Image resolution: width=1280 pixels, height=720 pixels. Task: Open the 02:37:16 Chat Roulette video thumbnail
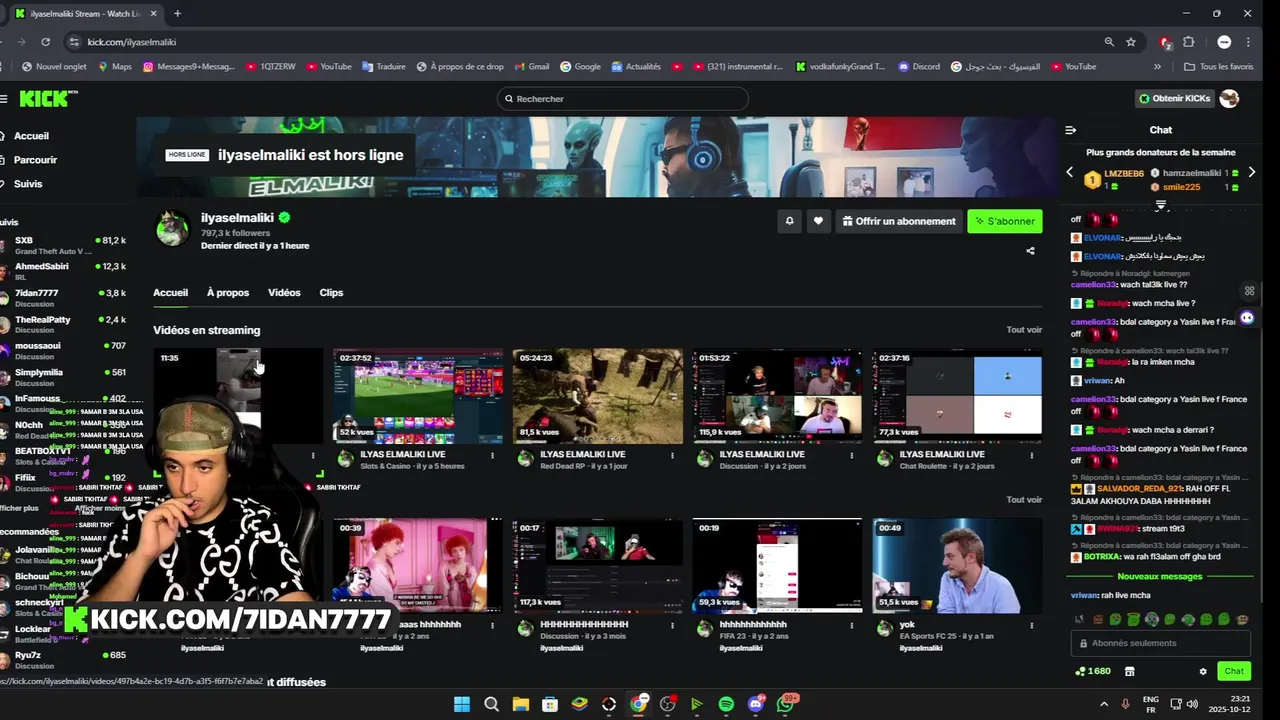[957, 396]
